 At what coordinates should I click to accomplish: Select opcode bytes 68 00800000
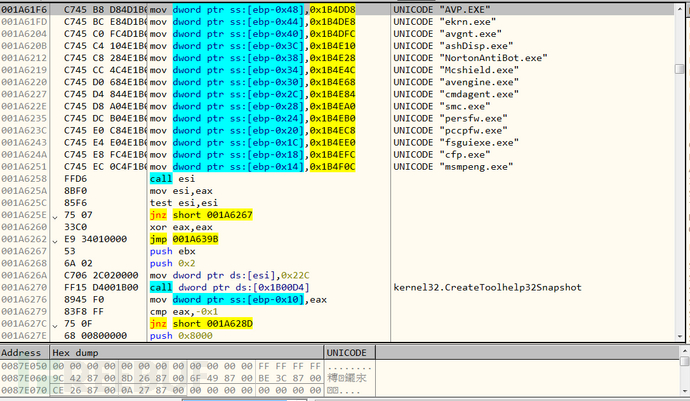[95, 336]
